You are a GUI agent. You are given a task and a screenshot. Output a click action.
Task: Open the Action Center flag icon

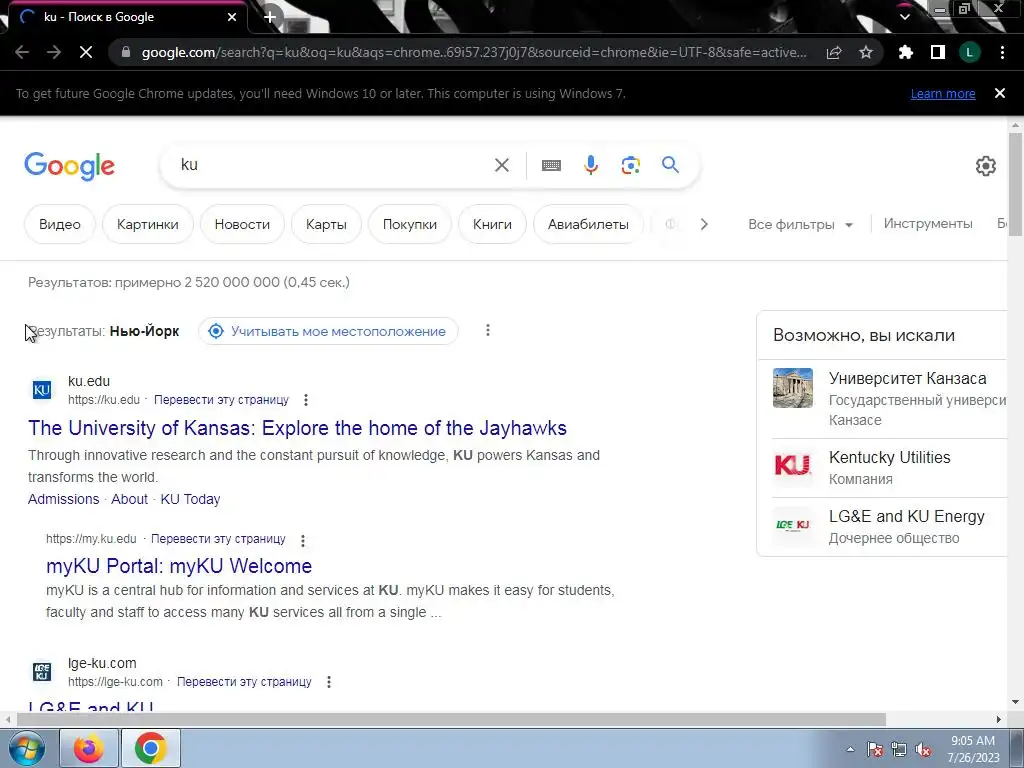coord(875,750)
